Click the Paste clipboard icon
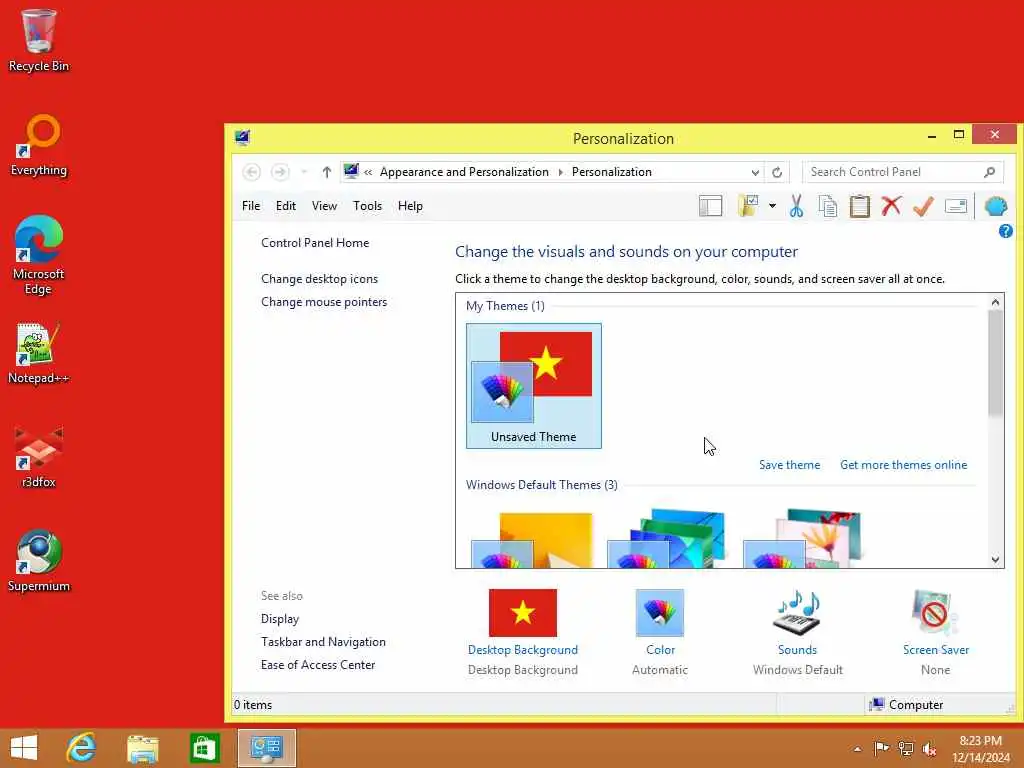 [x=859, y=206]
